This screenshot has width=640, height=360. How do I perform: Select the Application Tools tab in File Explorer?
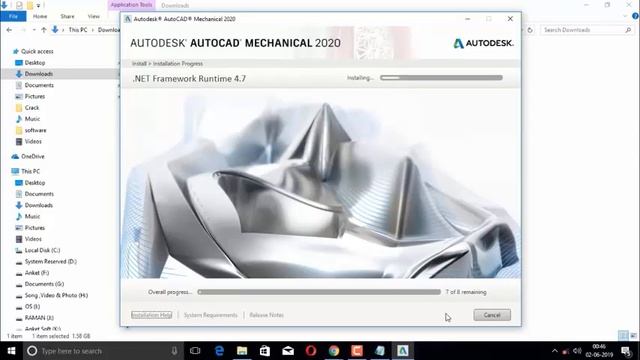point(131,5)
